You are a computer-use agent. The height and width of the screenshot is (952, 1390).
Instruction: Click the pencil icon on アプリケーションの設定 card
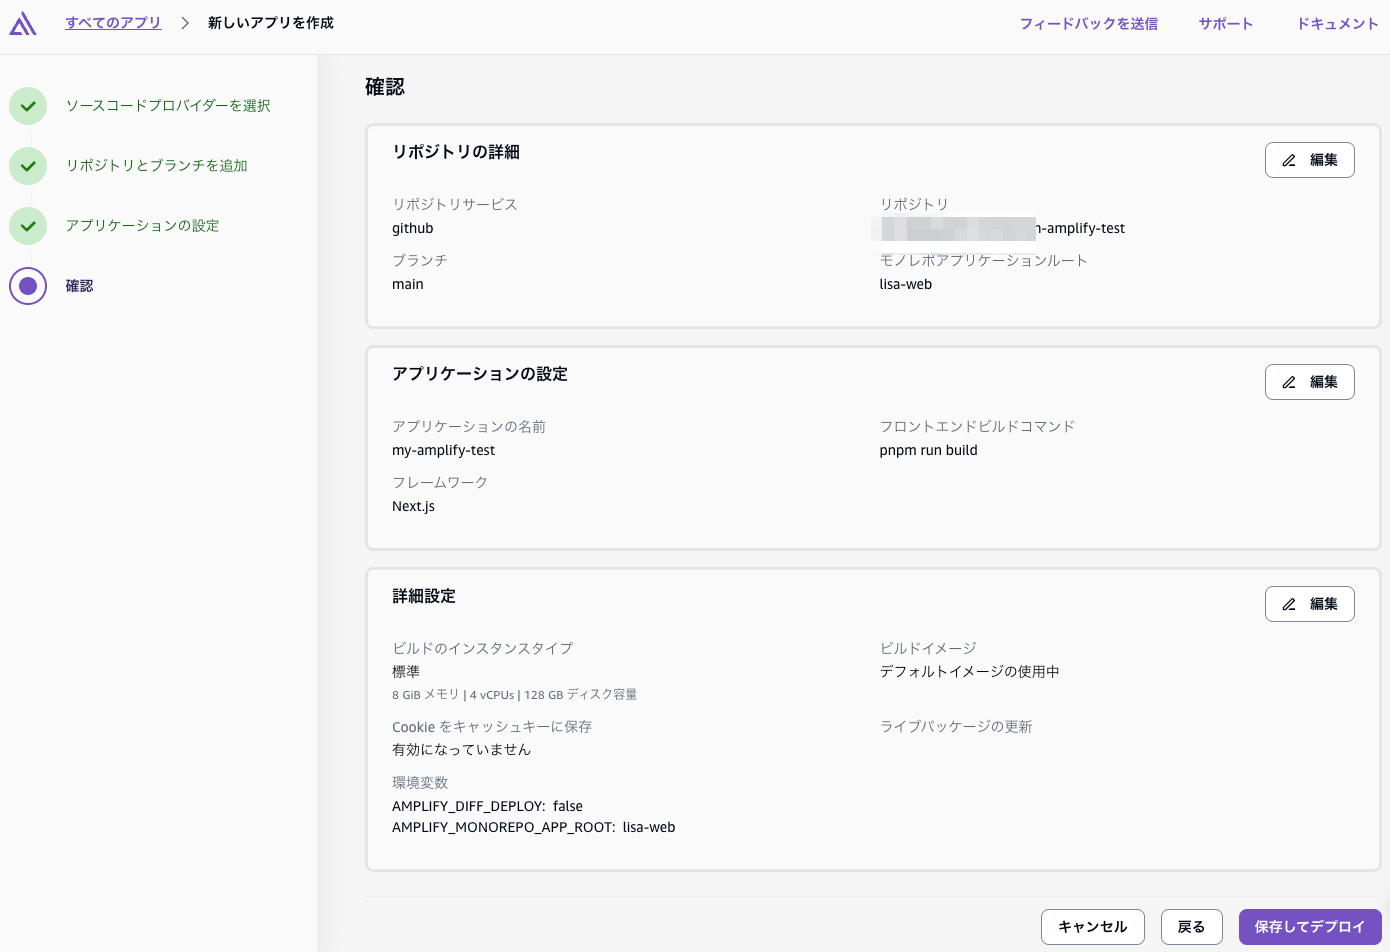point(1290,381)
